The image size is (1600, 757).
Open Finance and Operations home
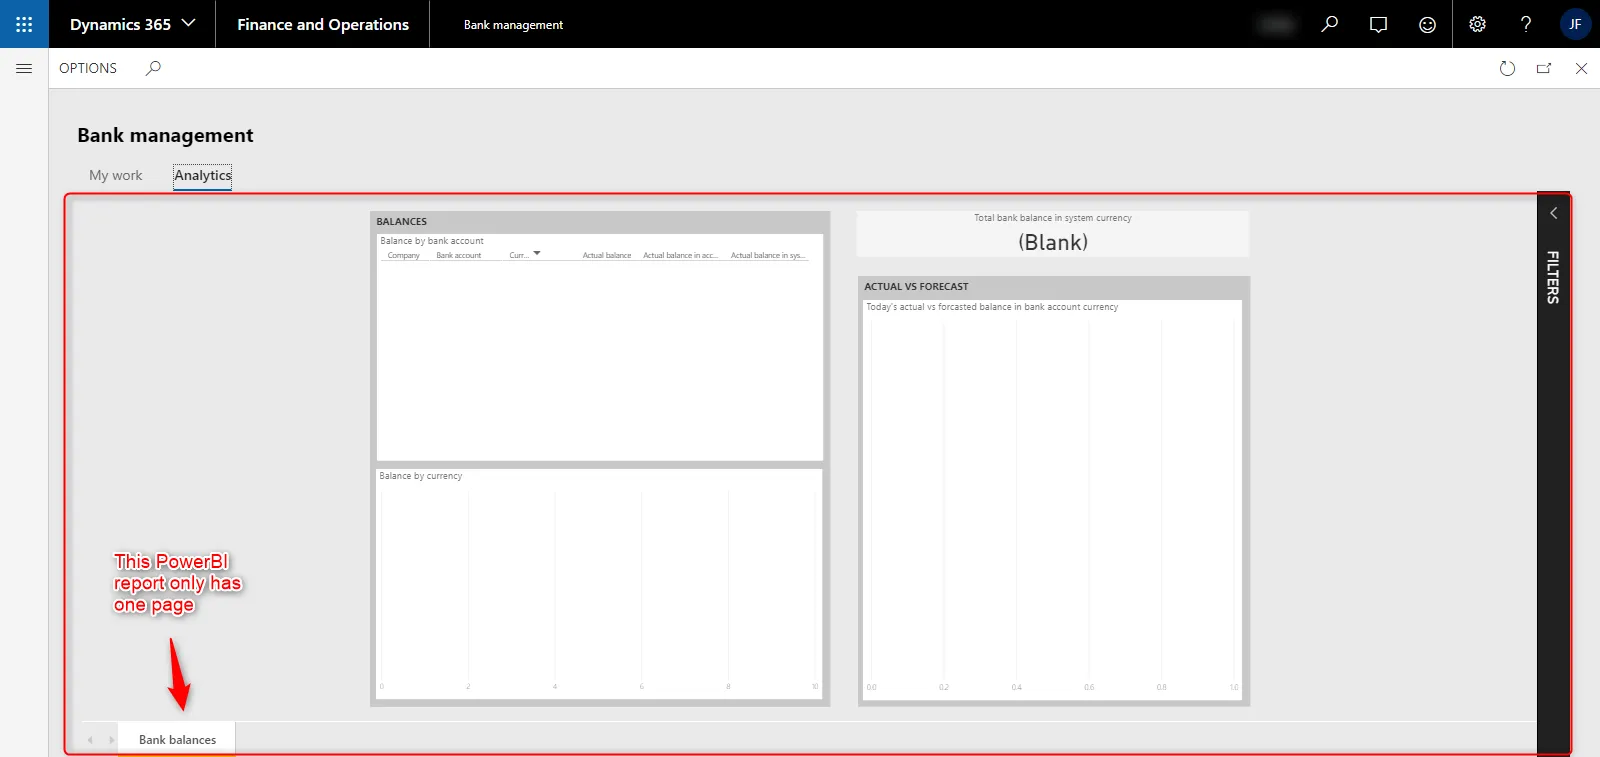(323, 24)
